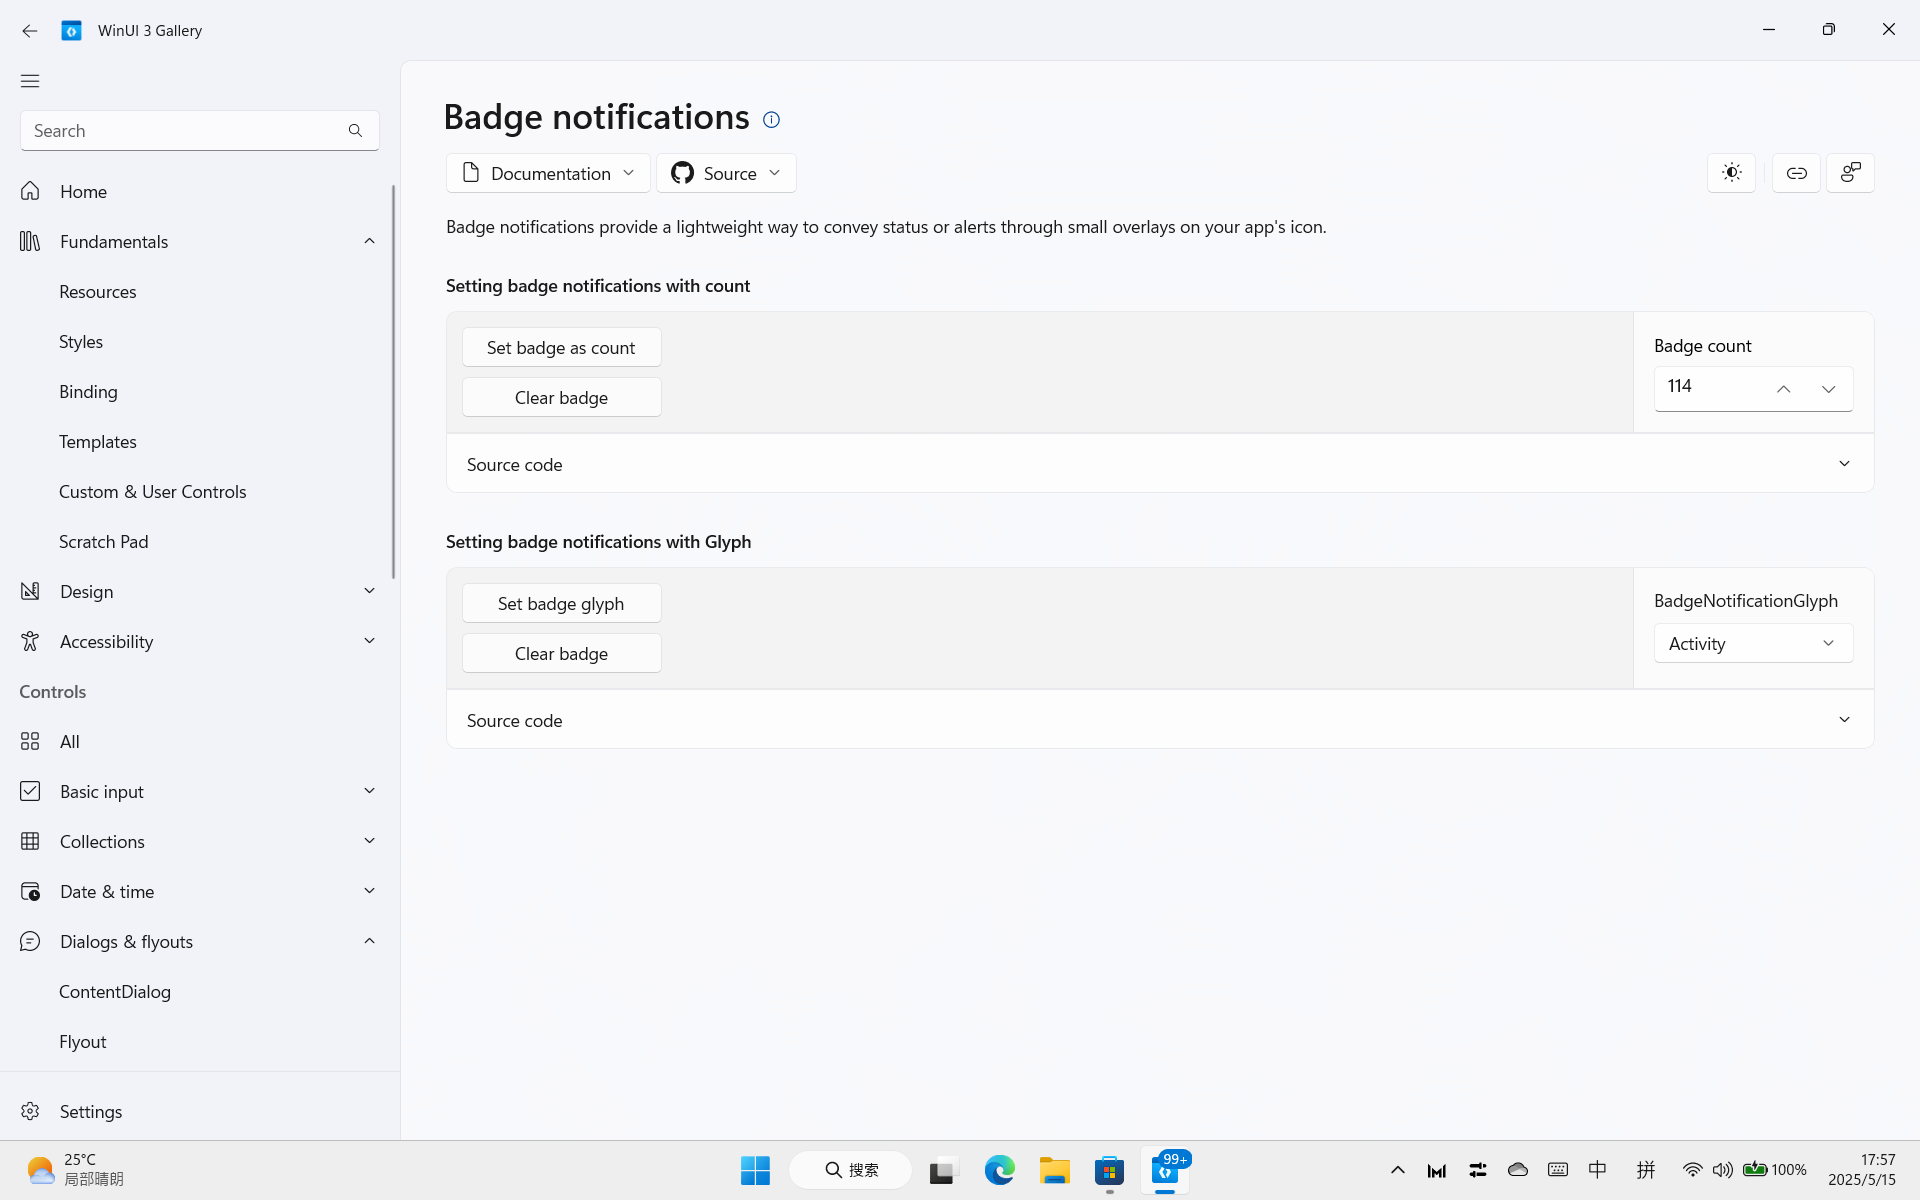Toggle the light/dark theme icon button
The height and width of the screenshot is (1200, 1920).
(1731, 173)
